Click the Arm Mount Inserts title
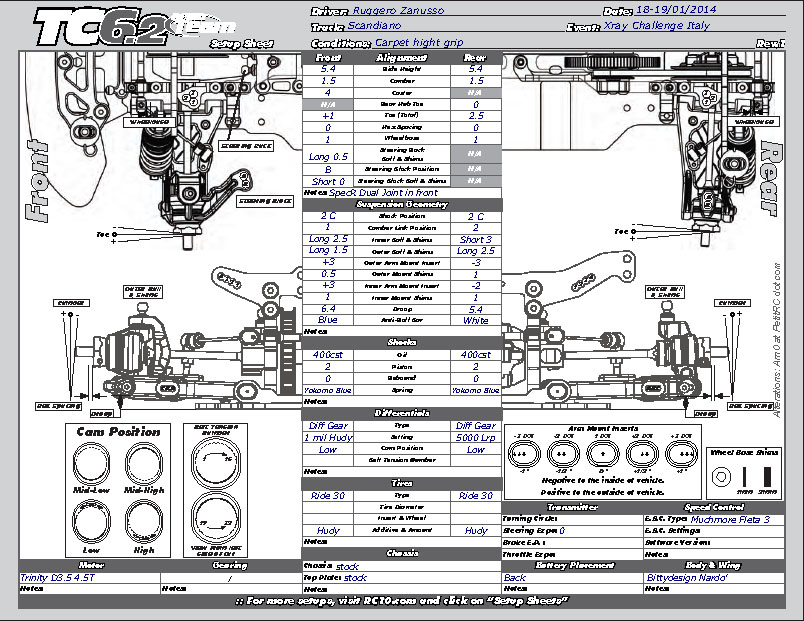The image size is (804, 621). (x=603, y=428)
